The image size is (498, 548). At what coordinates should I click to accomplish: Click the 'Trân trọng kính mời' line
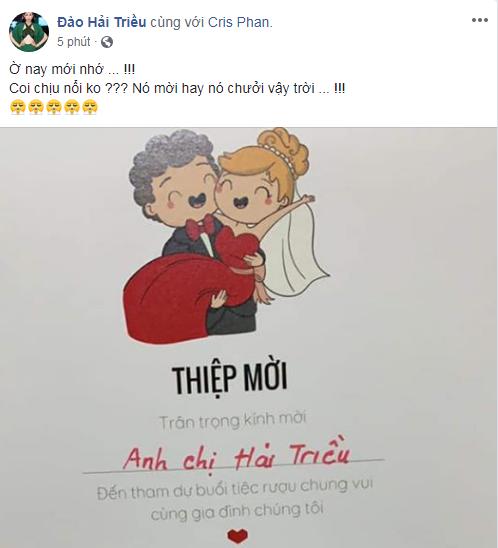click(x=232, y=420)
